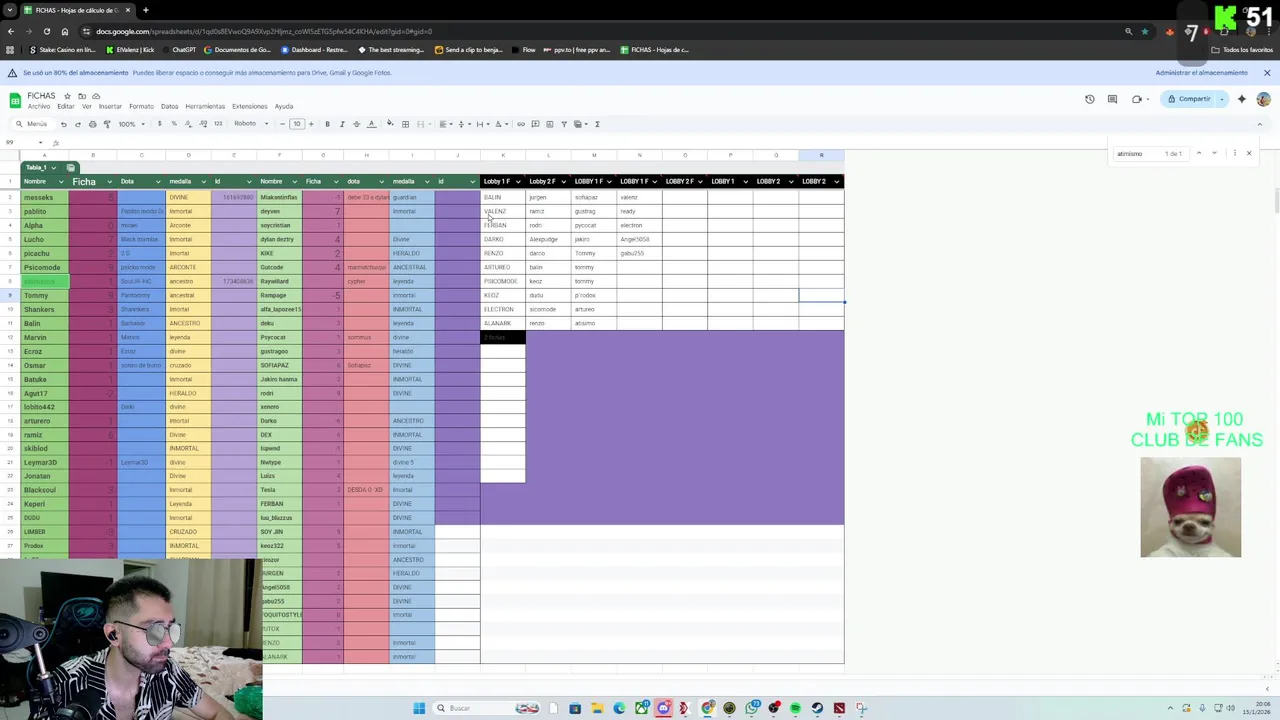Click Steam icon in taskbar
This screenshot has height=720, width=1280.
click(x=817, y=708)
